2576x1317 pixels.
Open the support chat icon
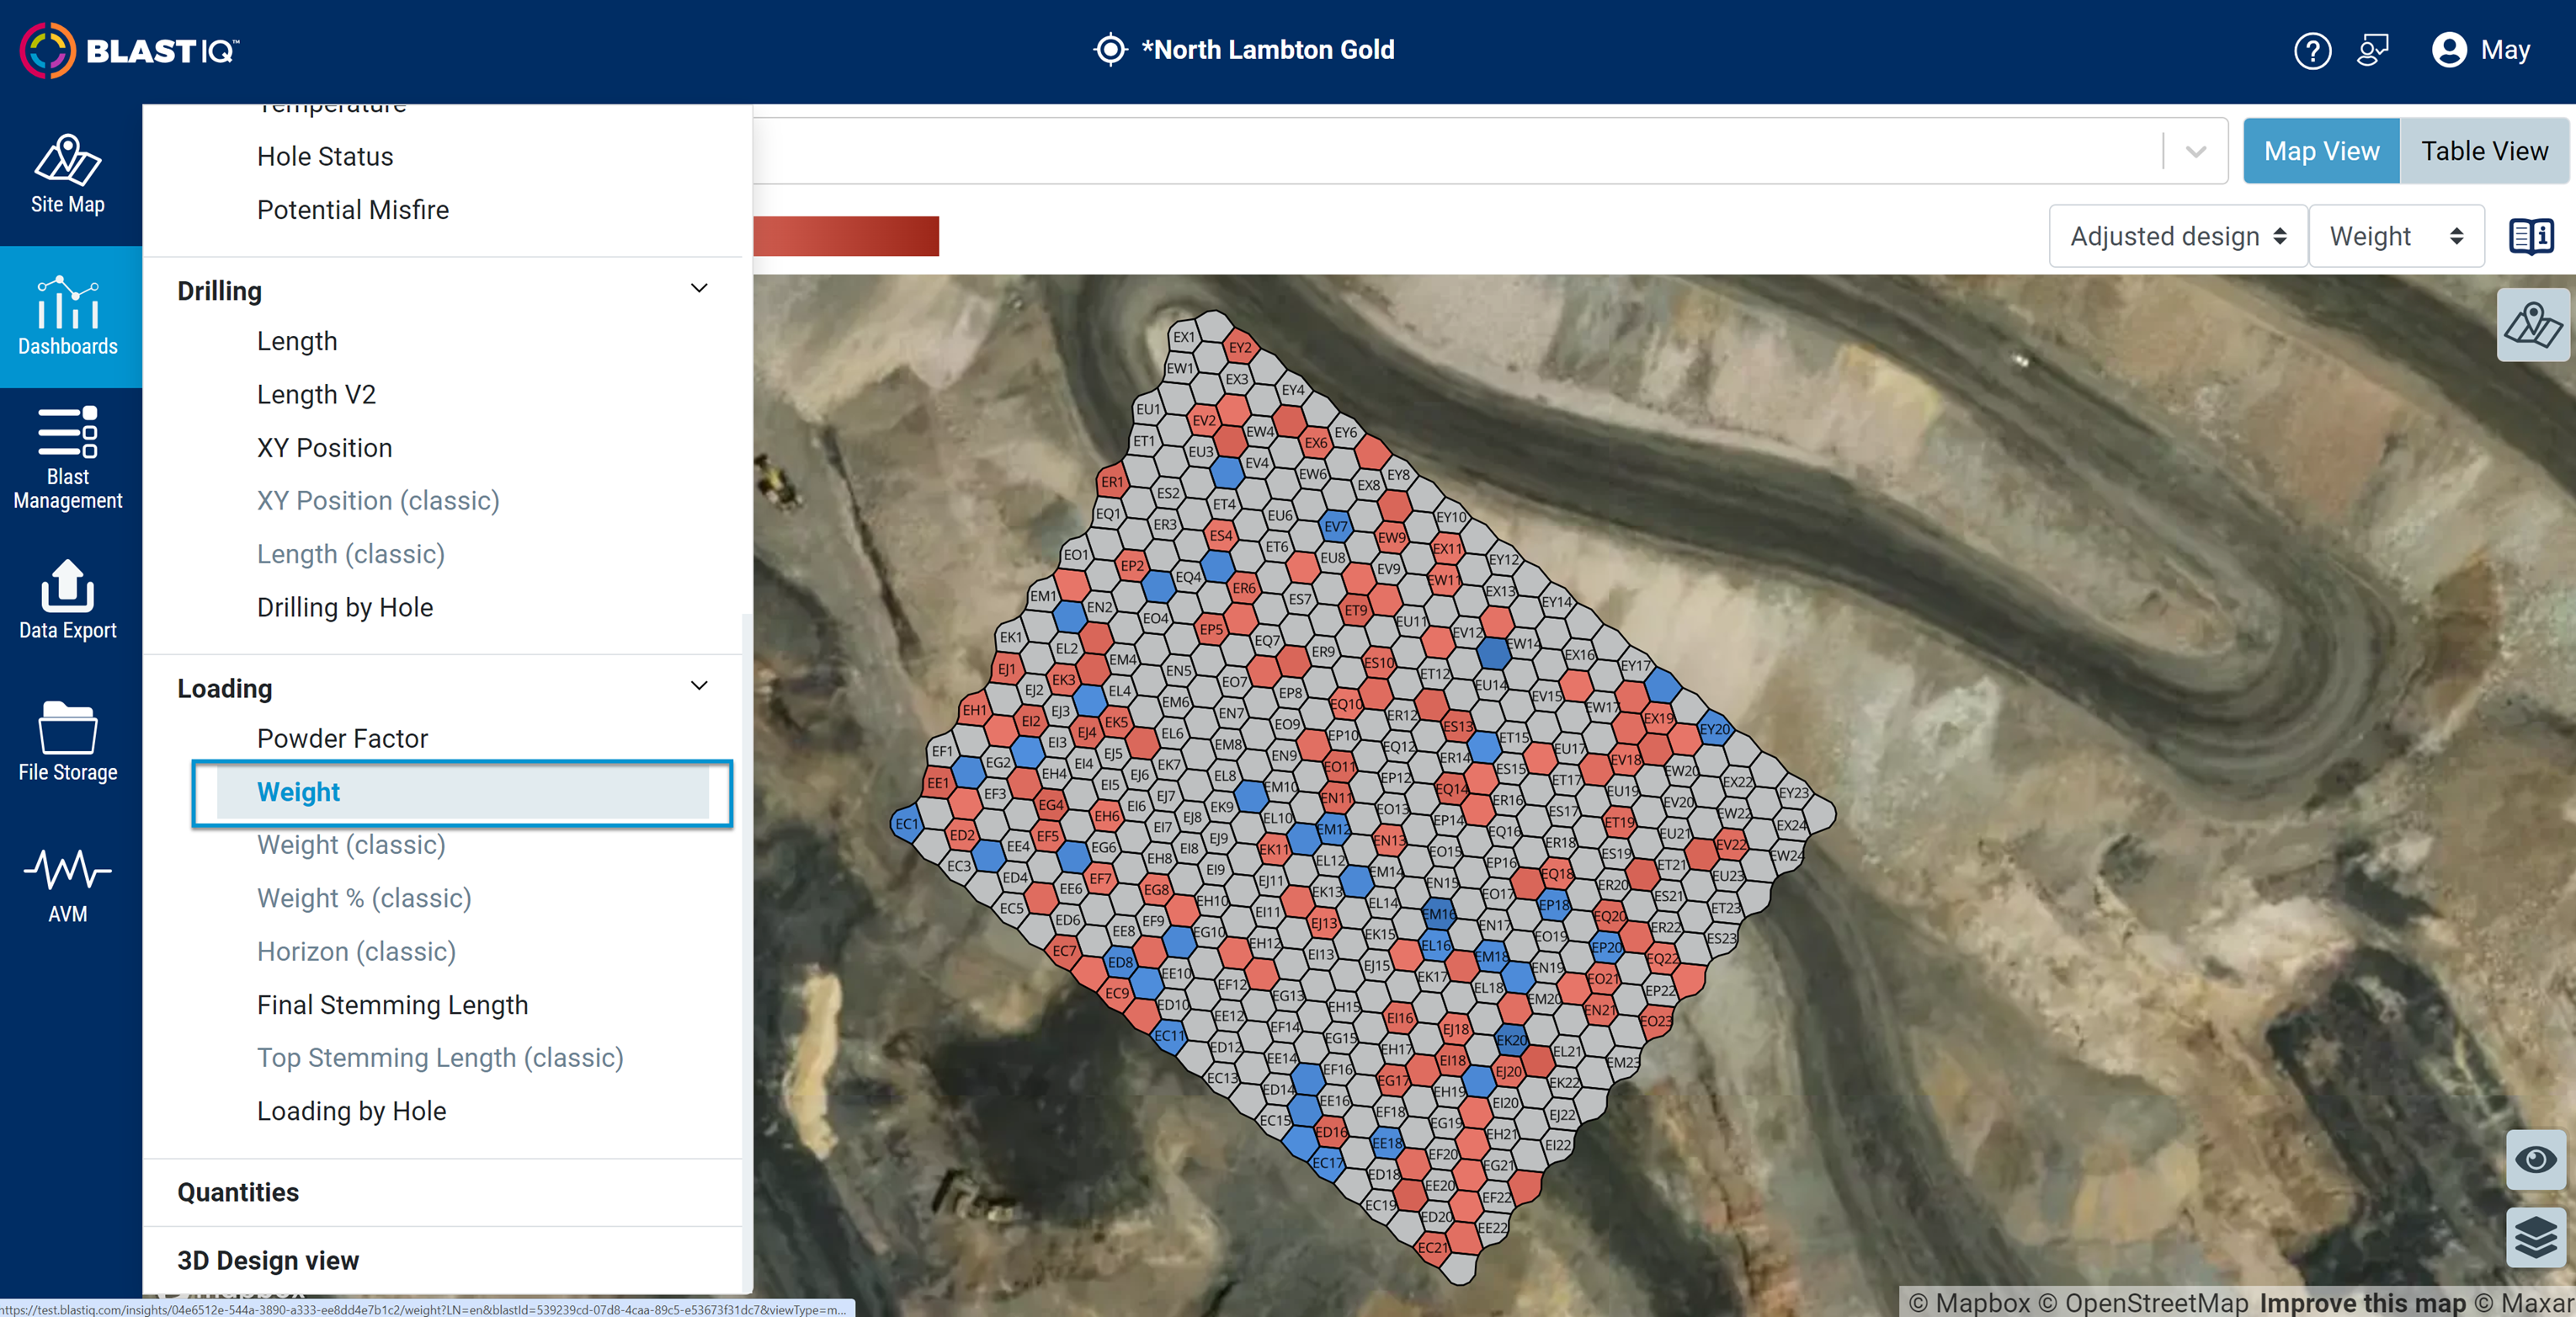coord(2373,50)
